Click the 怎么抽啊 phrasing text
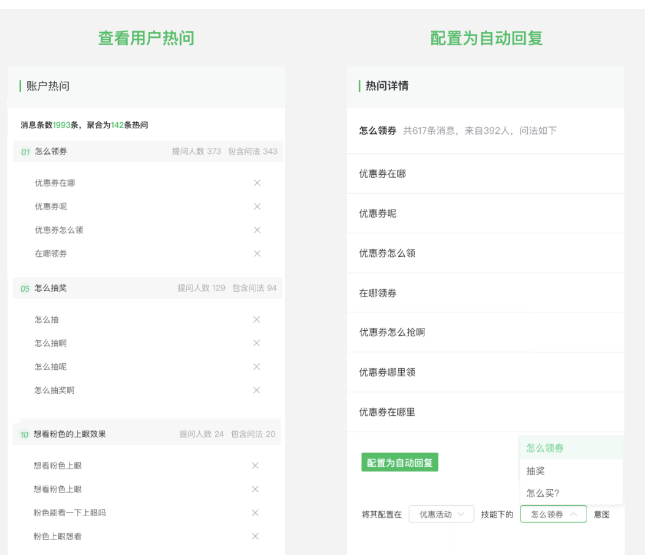Image resolution: width=645 pixels, height=555 pixels. pyautogui.click(x=50, y=343)
